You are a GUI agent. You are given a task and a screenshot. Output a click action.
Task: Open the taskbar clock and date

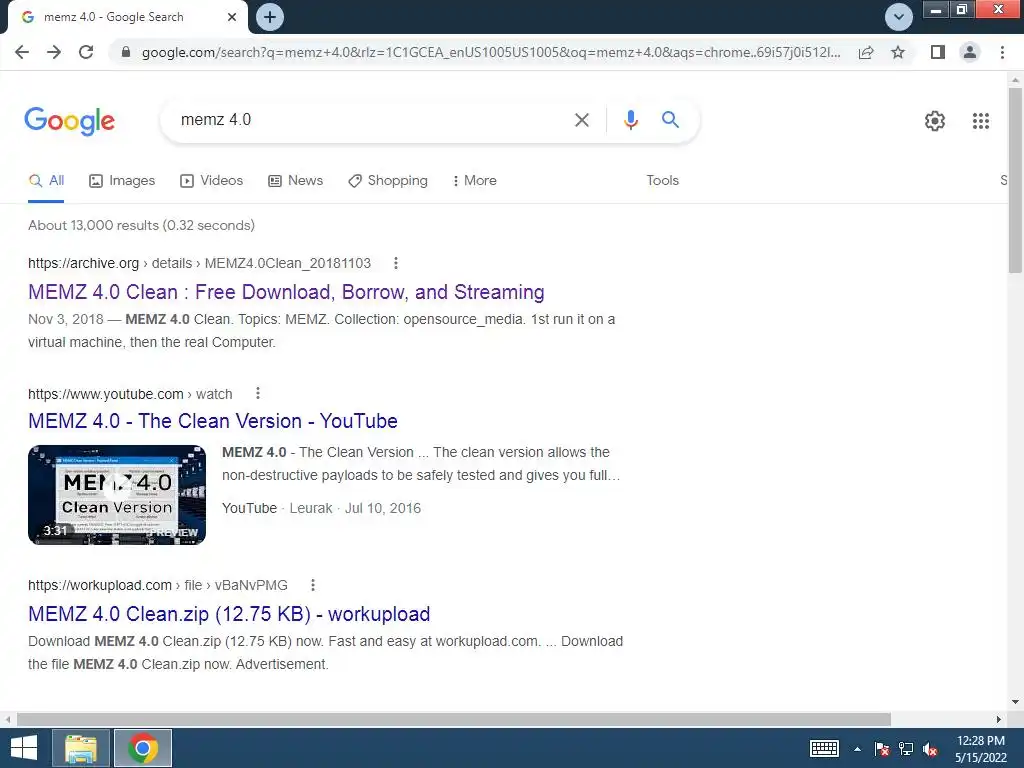click(981, 749)
